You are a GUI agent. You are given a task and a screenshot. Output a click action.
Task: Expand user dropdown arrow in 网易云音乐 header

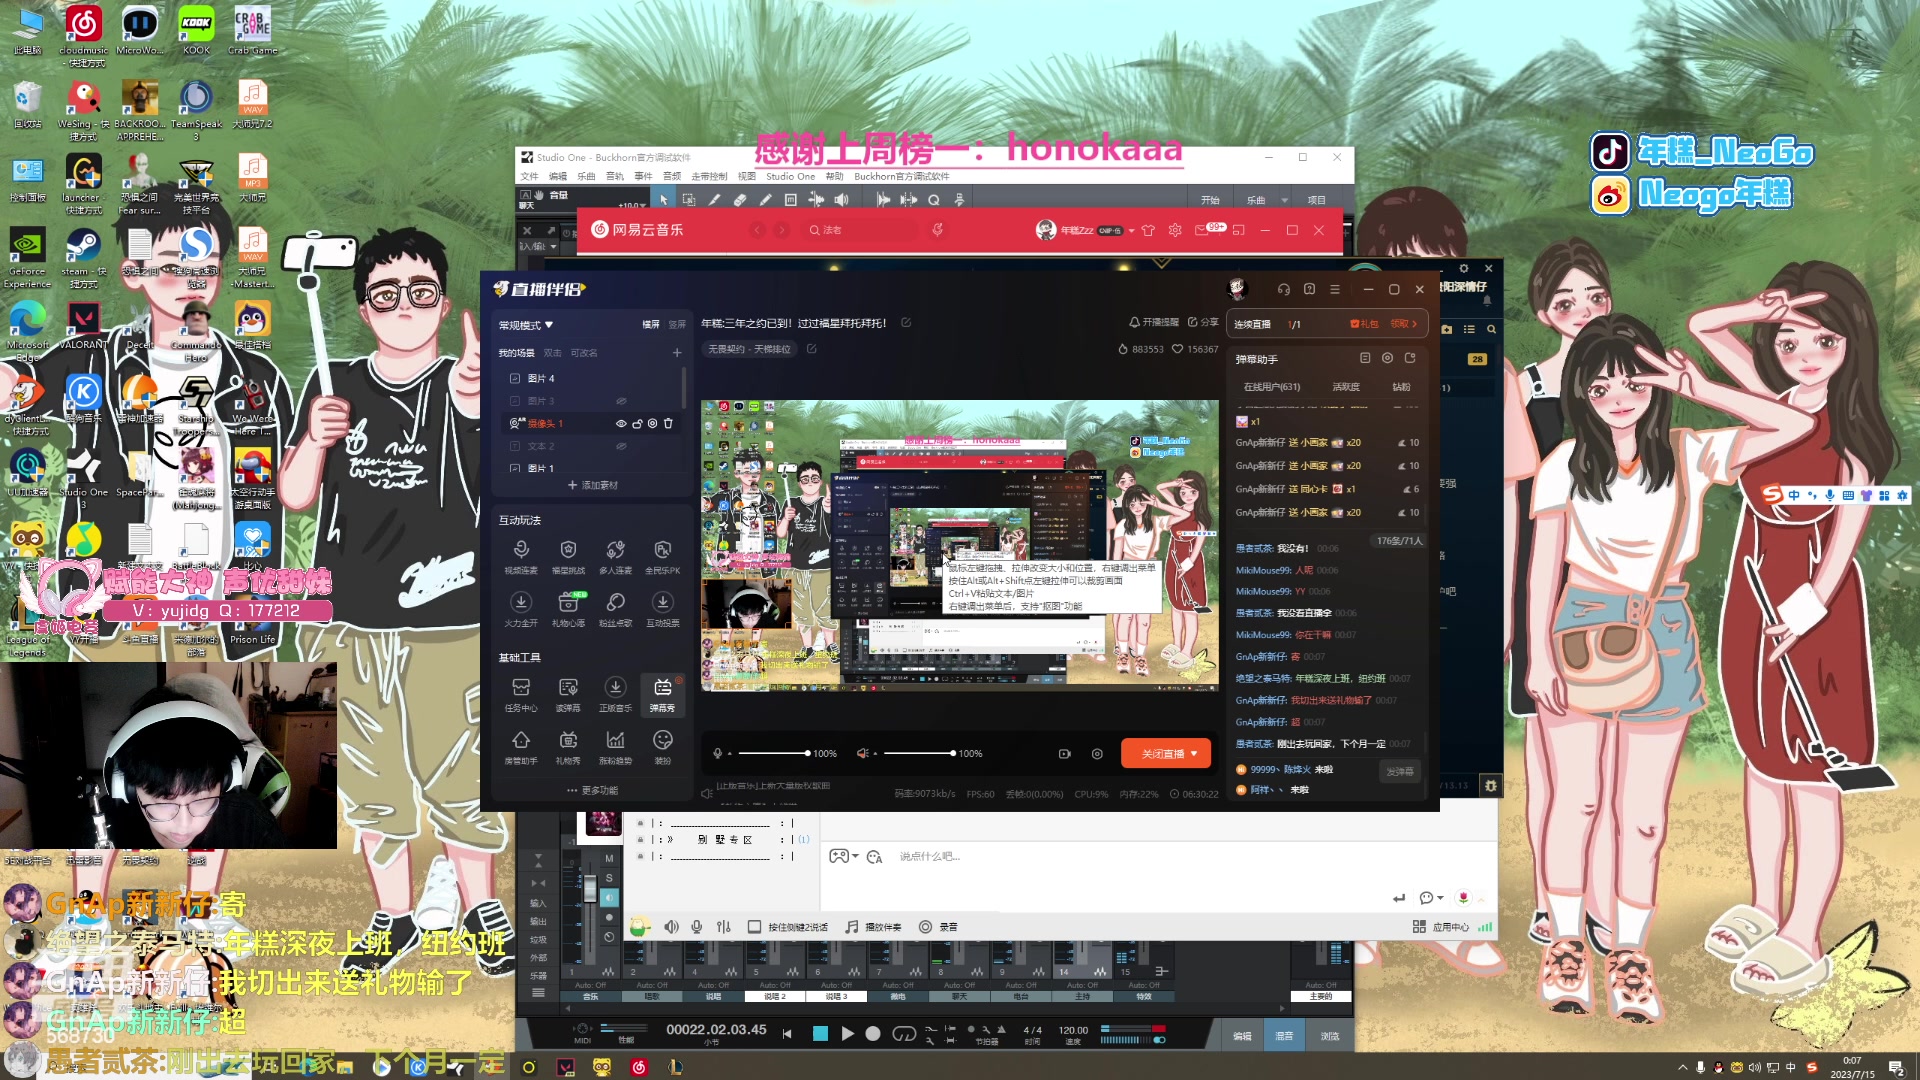coord(1131,230)
